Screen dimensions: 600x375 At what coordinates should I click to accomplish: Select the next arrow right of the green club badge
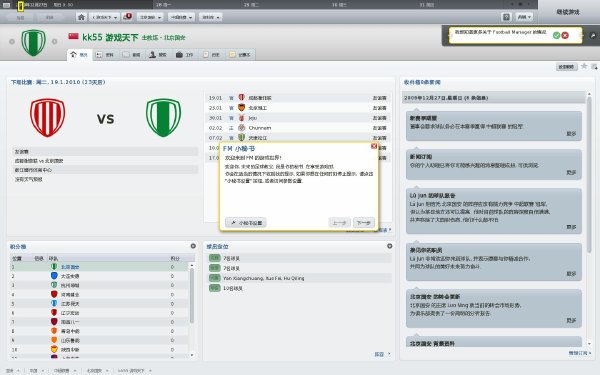click(x=54, y=41)
